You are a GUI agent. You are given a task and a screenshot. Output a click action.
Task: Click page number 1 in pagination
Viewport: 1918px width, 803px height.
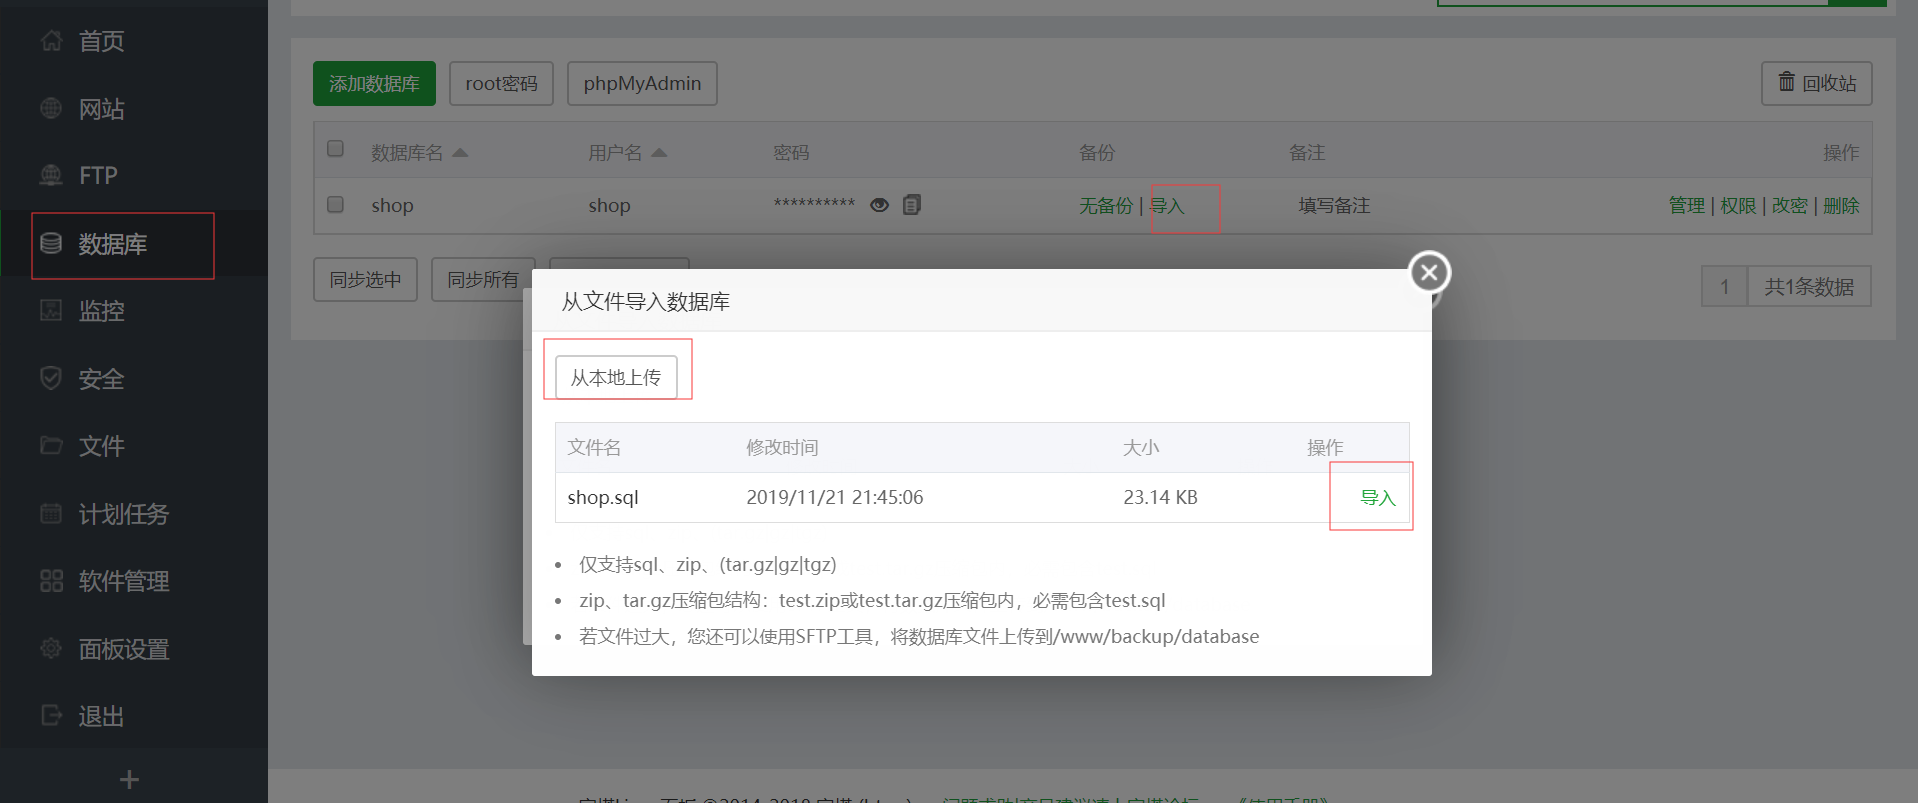click(1724, 287)
